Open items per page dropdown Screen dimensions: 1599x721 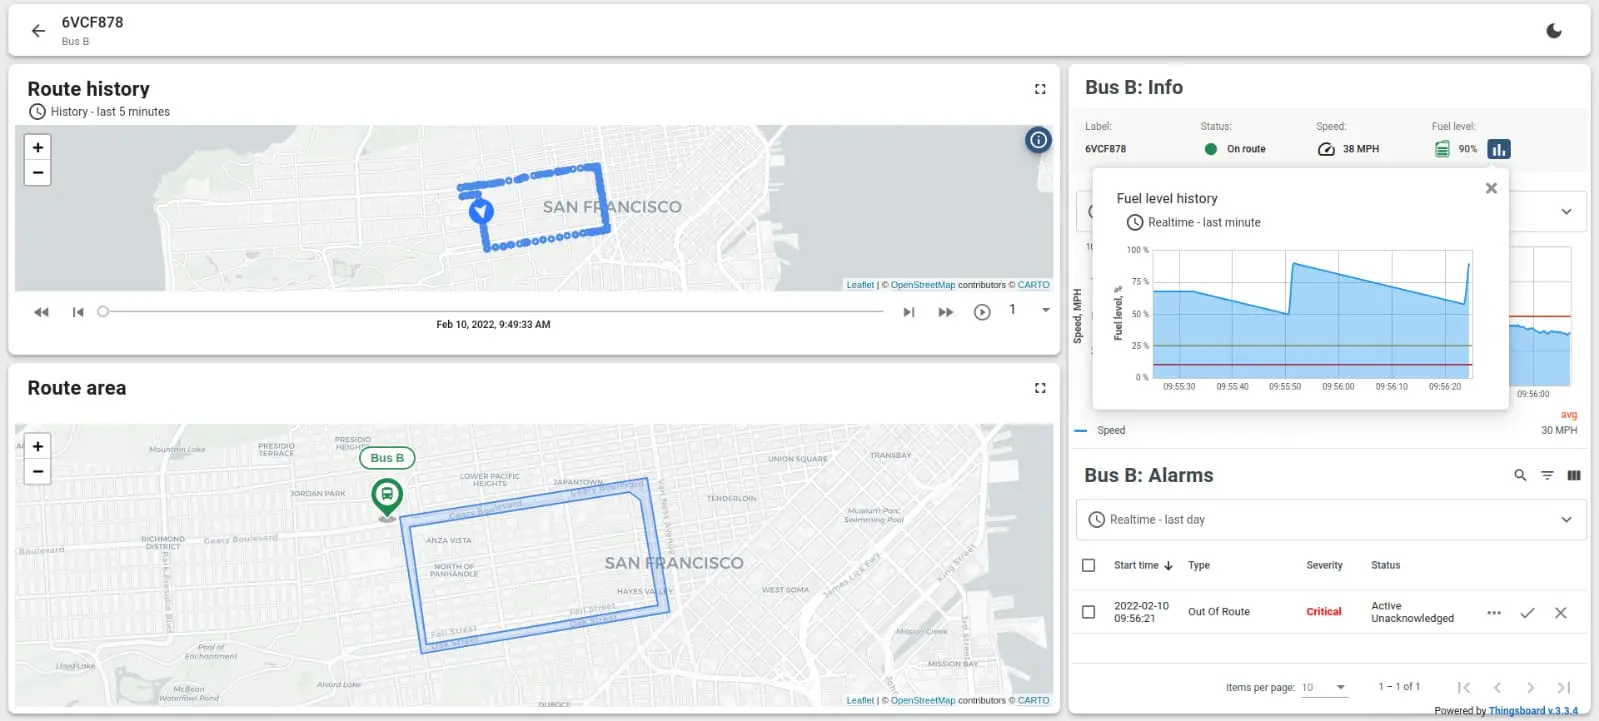coord(1324,687)
